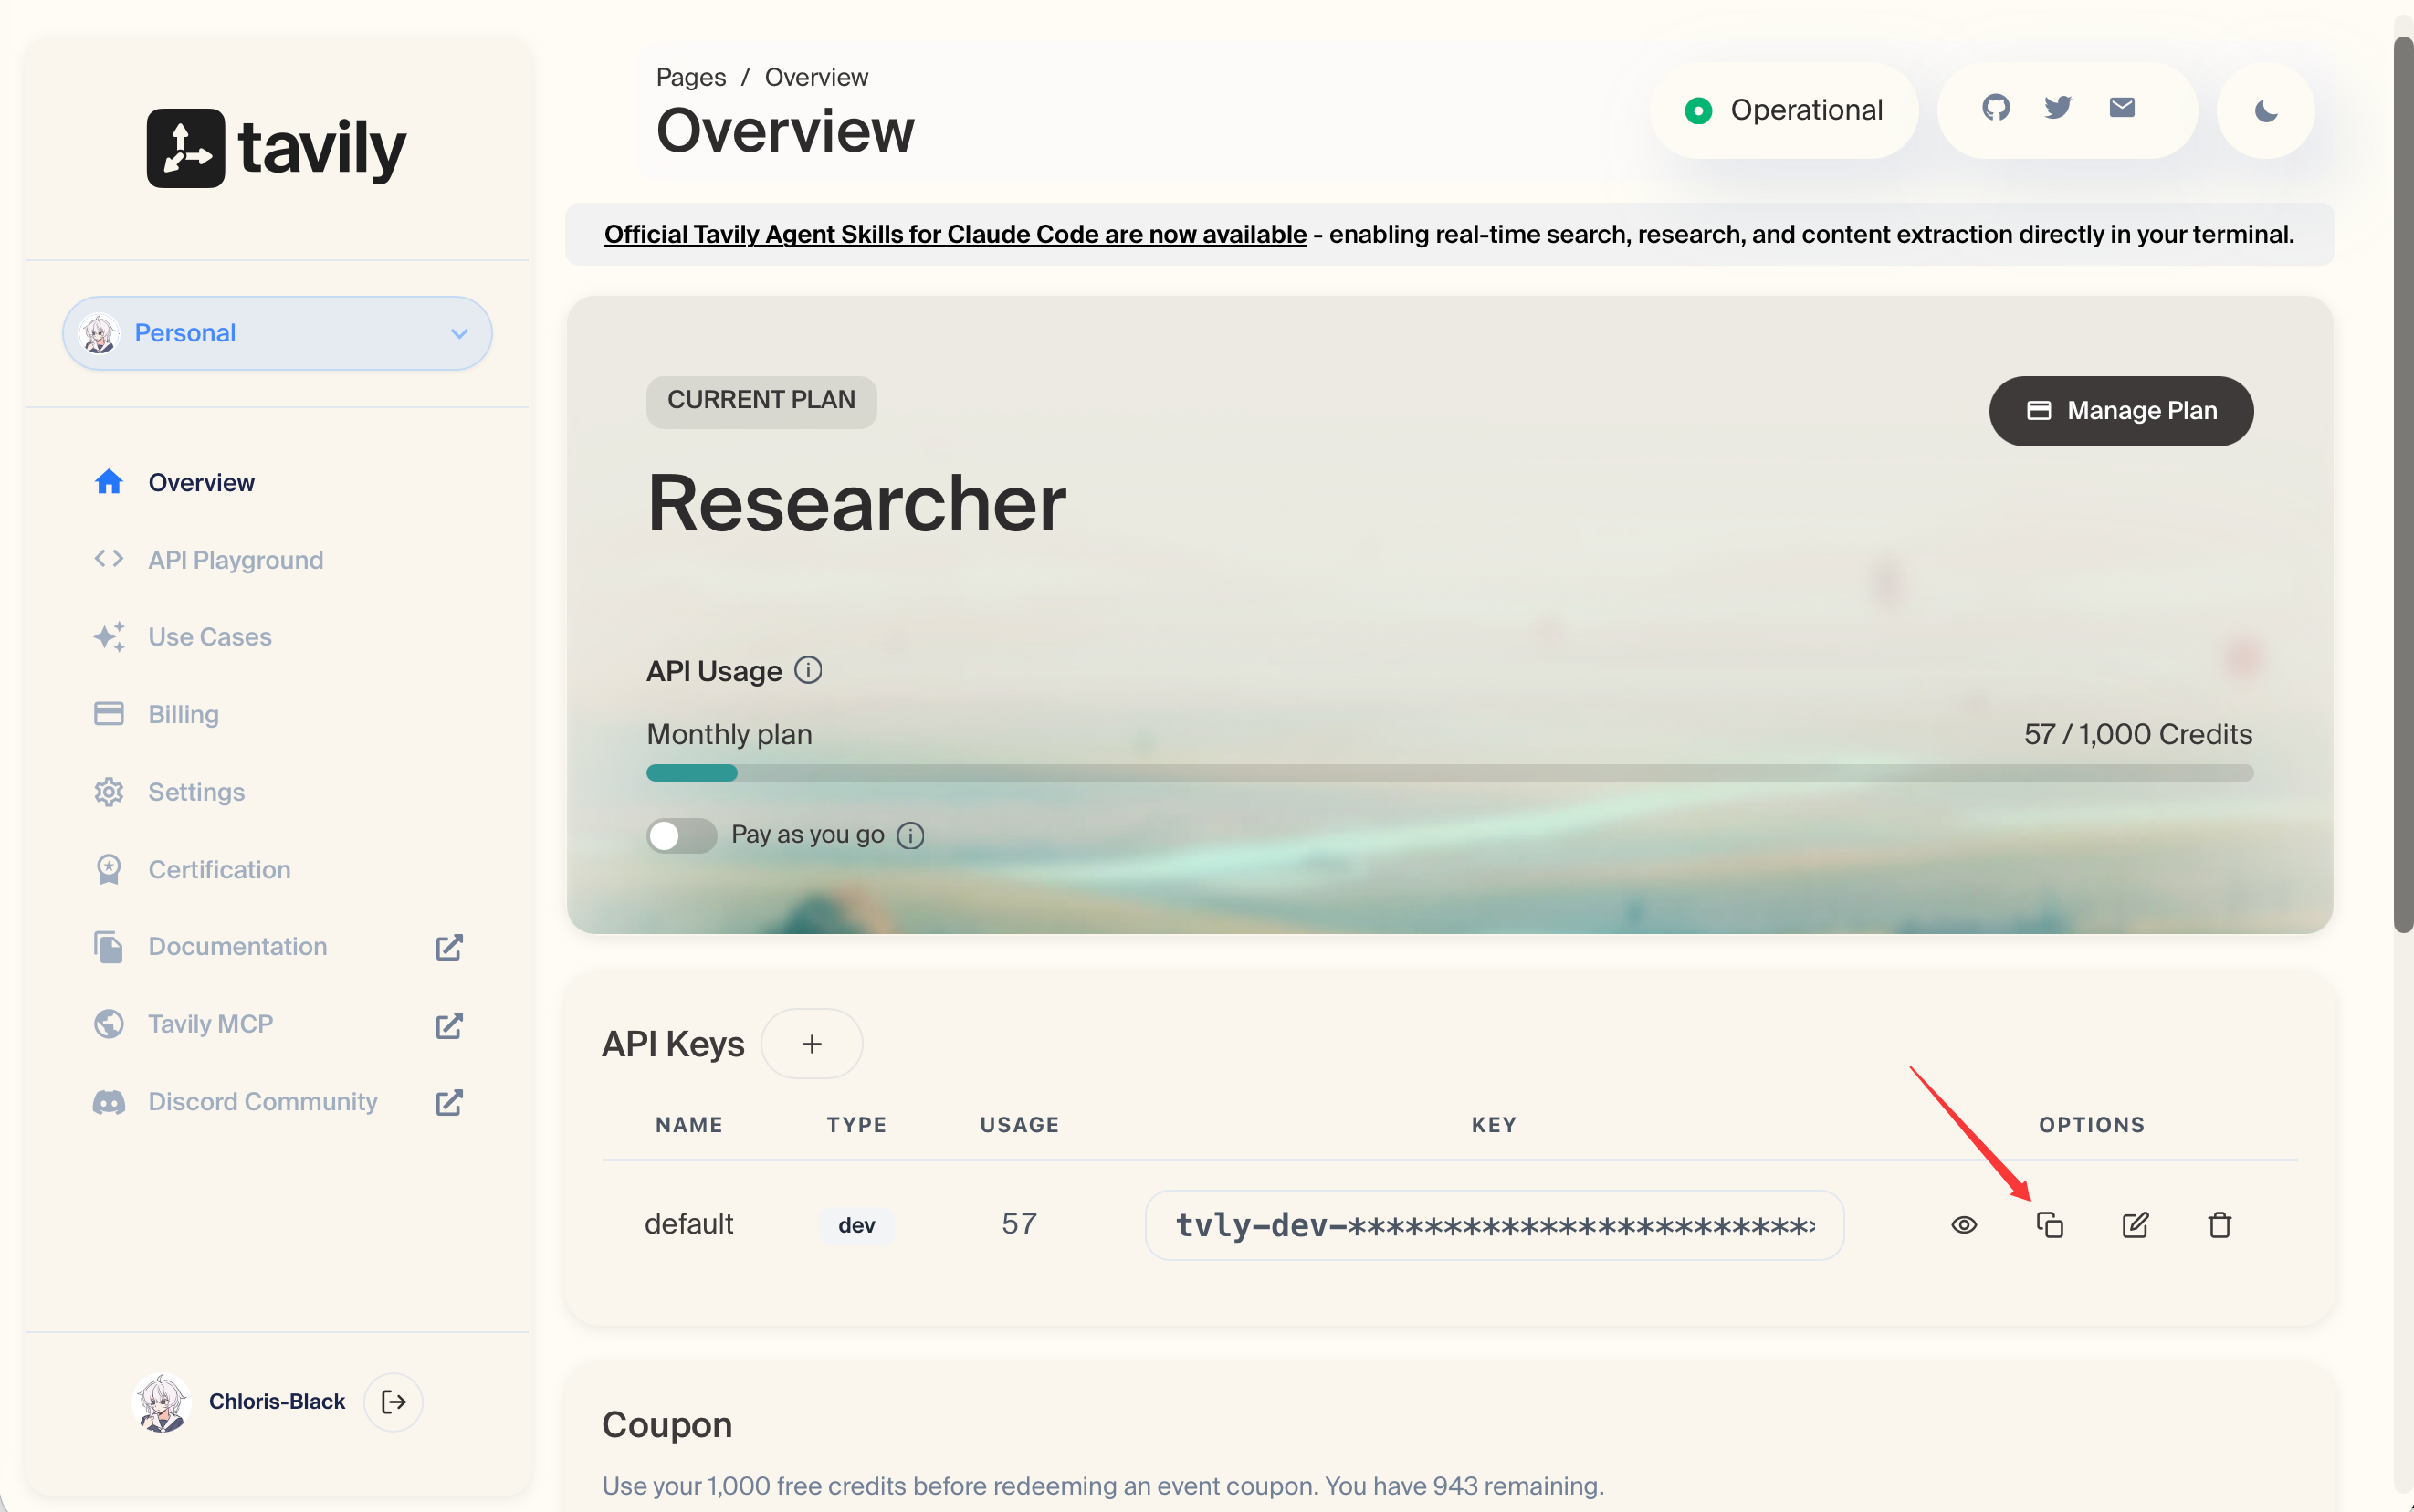This screenshot has width=2414, height=1512.
Task: Open Tavily Agent Skills announcement link
Action: coord(955,234)
